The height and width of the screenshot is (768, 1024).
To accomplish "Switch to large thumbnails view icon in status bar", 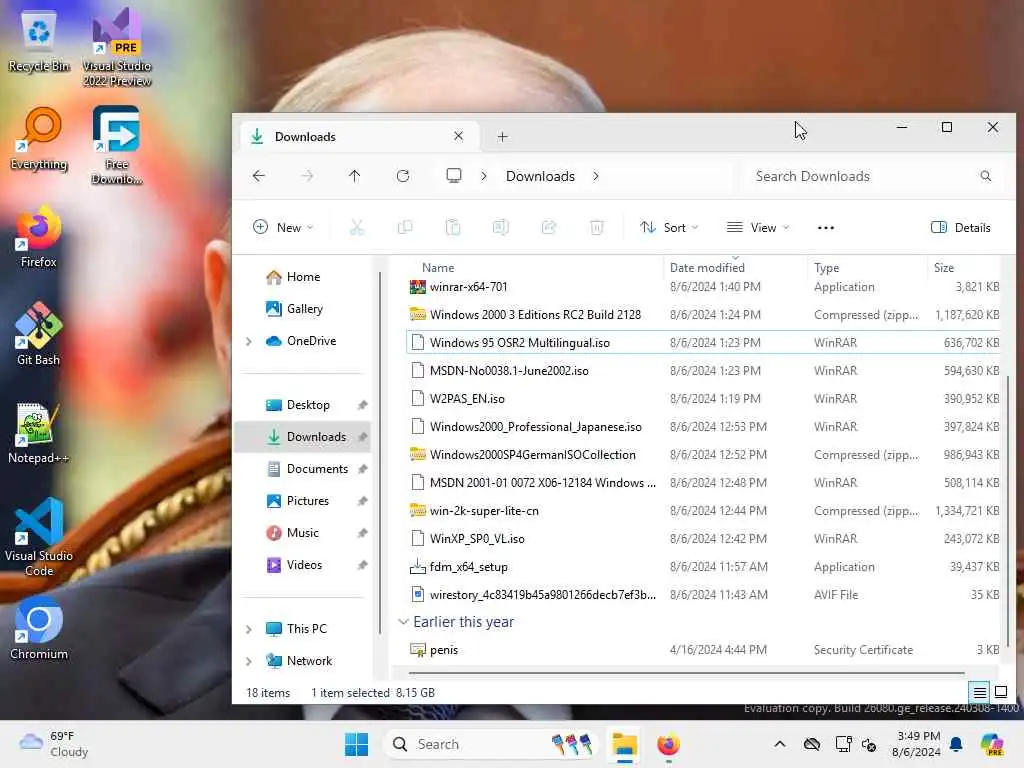I will [1000, 692].
